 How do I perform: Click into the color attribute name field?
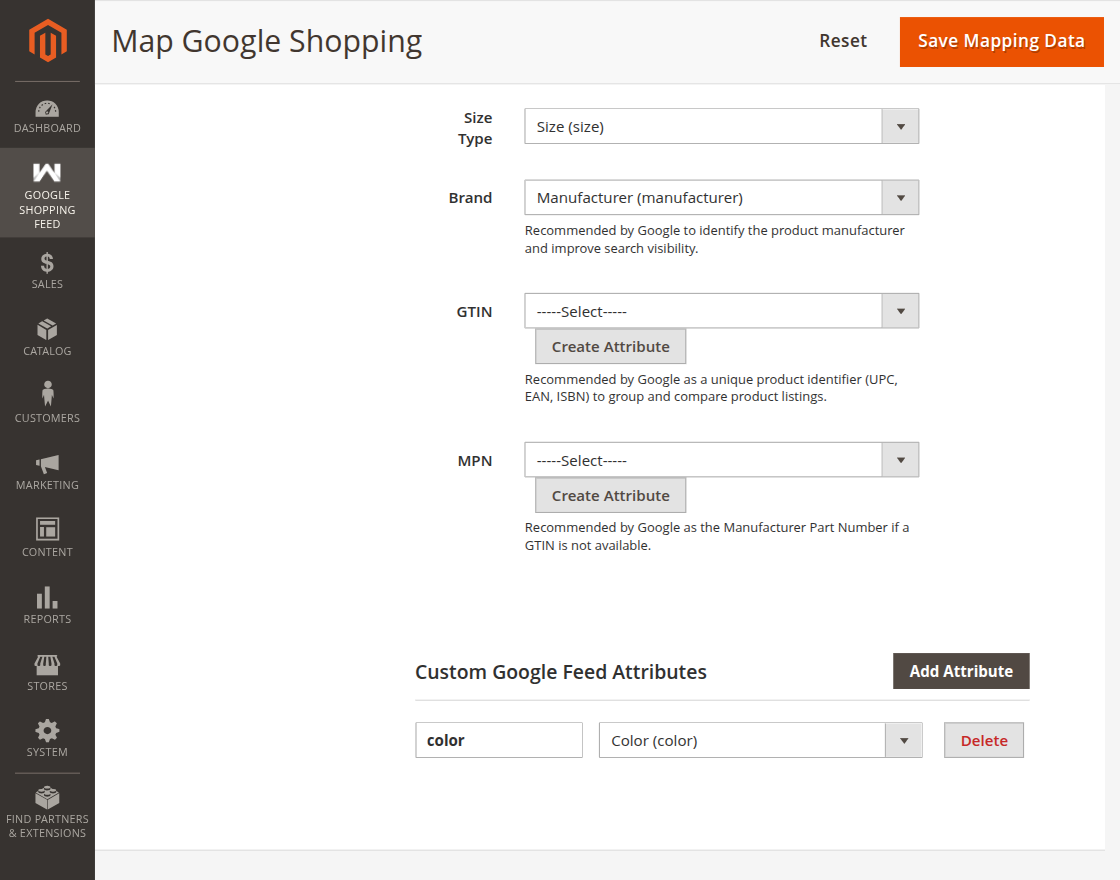499,740
